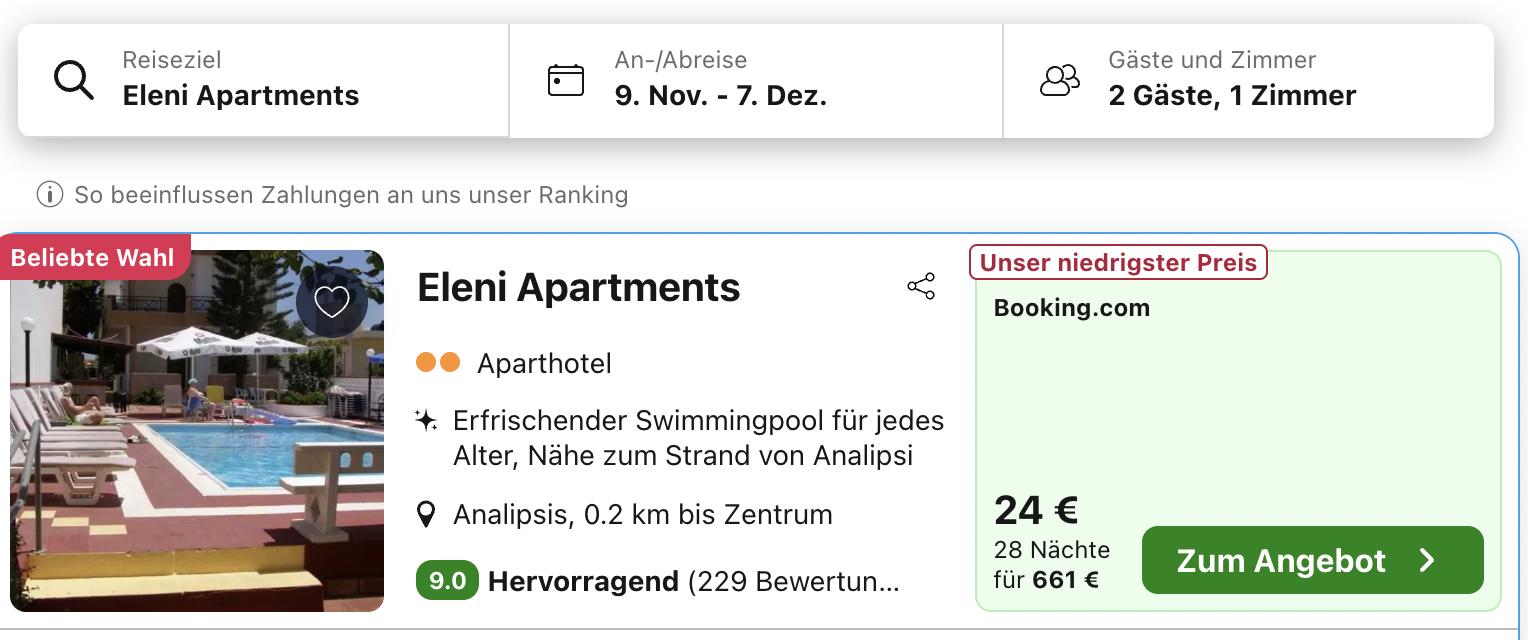Open the Reiseziel destination field

[264, 80]
